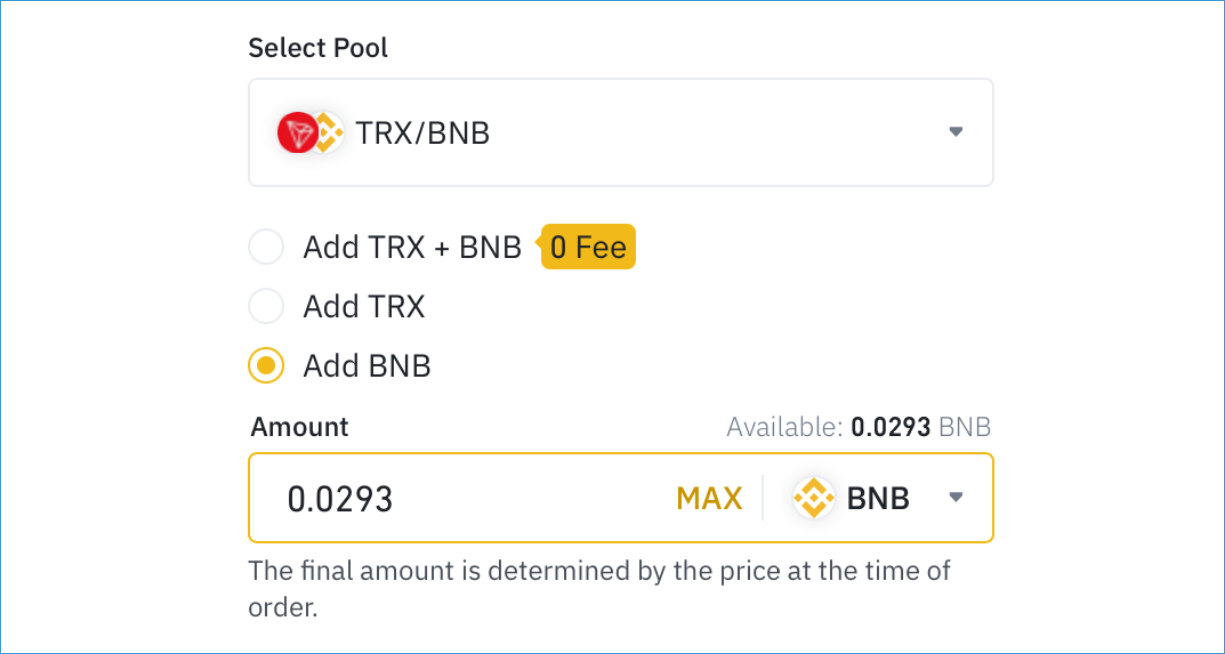Select the Add TRX + BNB radio button
The image size is (1225, 654).
click(266, 247)
